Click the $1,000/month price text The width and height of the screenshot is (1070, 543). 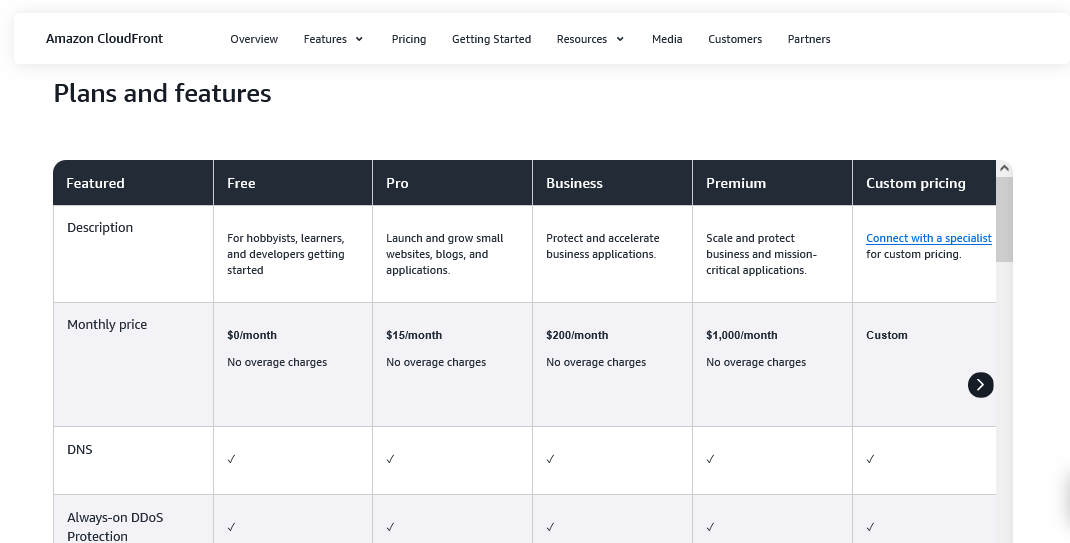click(741, 335)
